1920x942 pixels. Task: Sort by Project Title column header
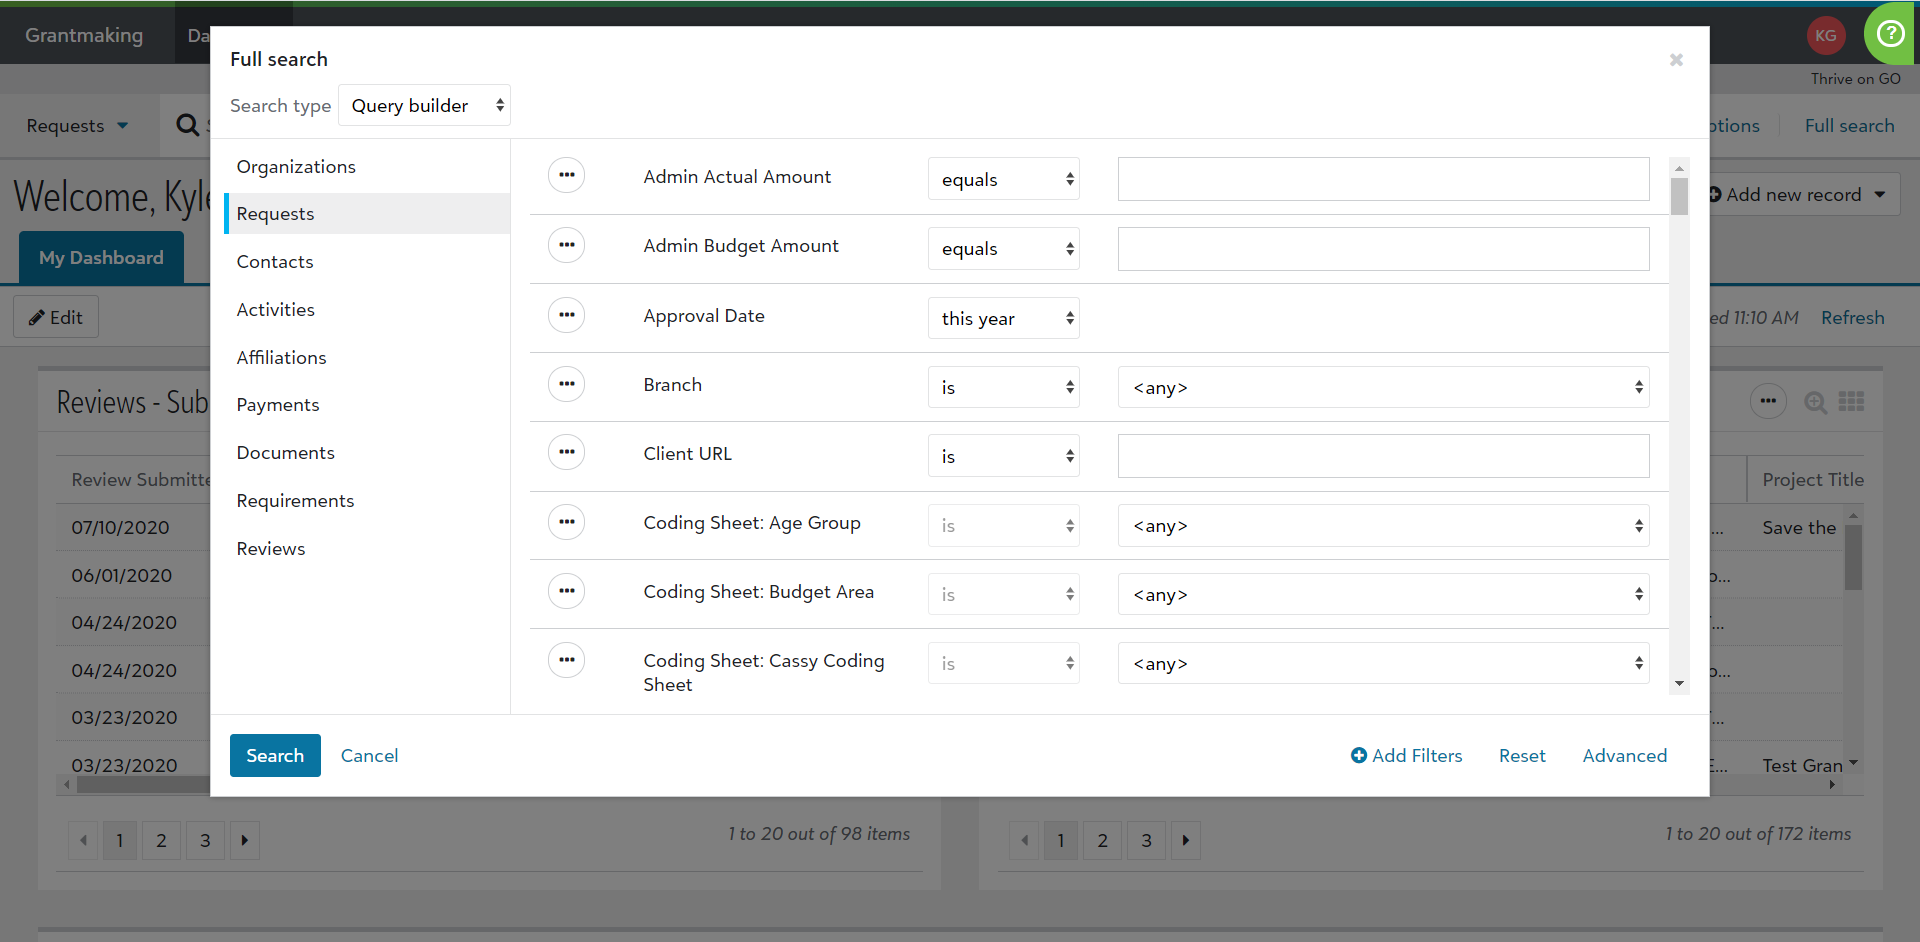click(1813, 479)
